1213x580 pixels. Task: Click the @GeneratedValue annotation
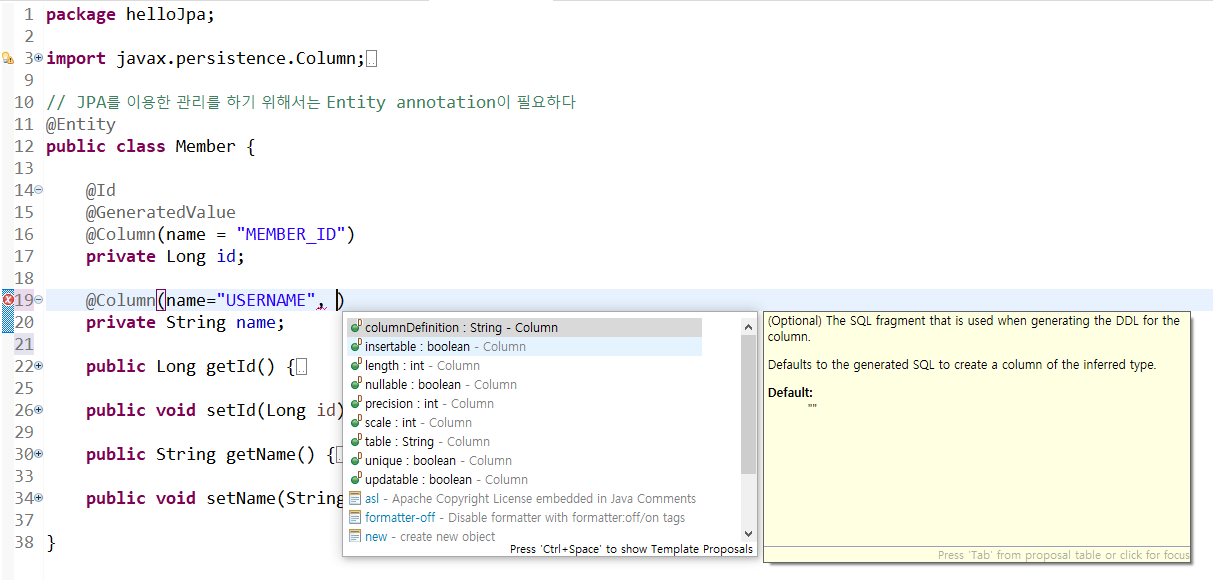click(161, 212)
